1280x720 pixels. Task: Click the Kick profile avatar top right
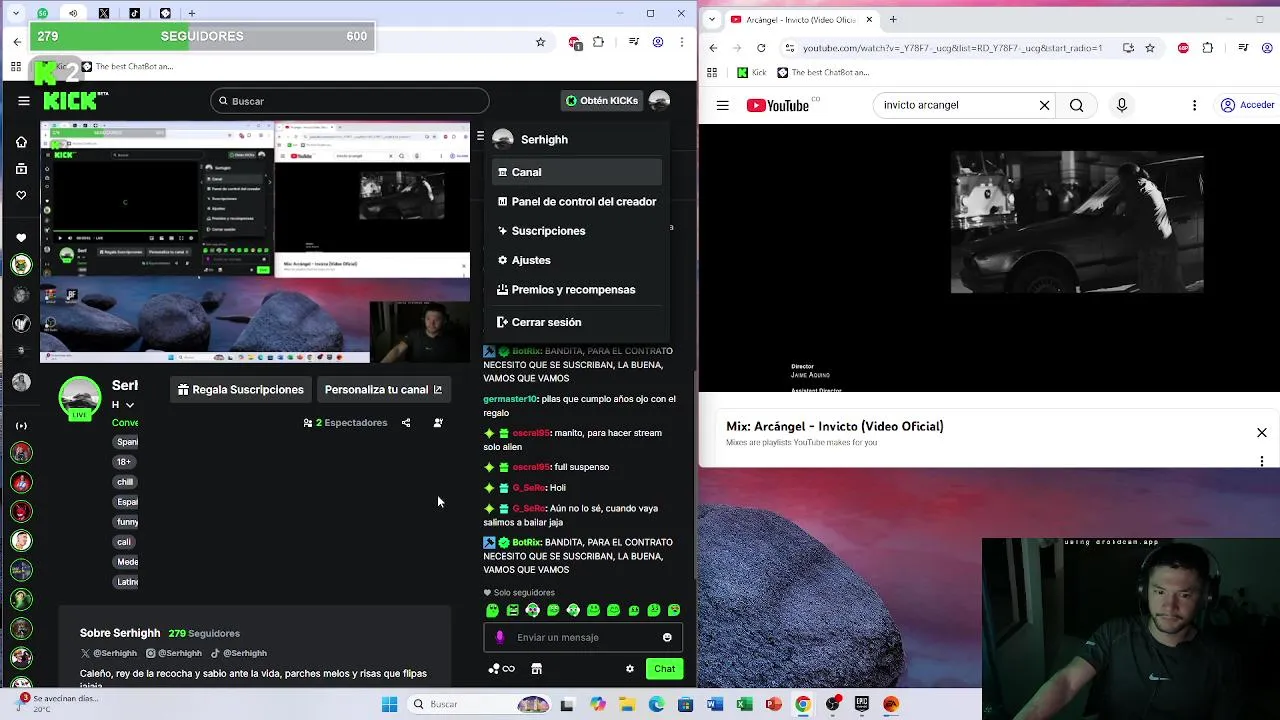coord(659,101)
